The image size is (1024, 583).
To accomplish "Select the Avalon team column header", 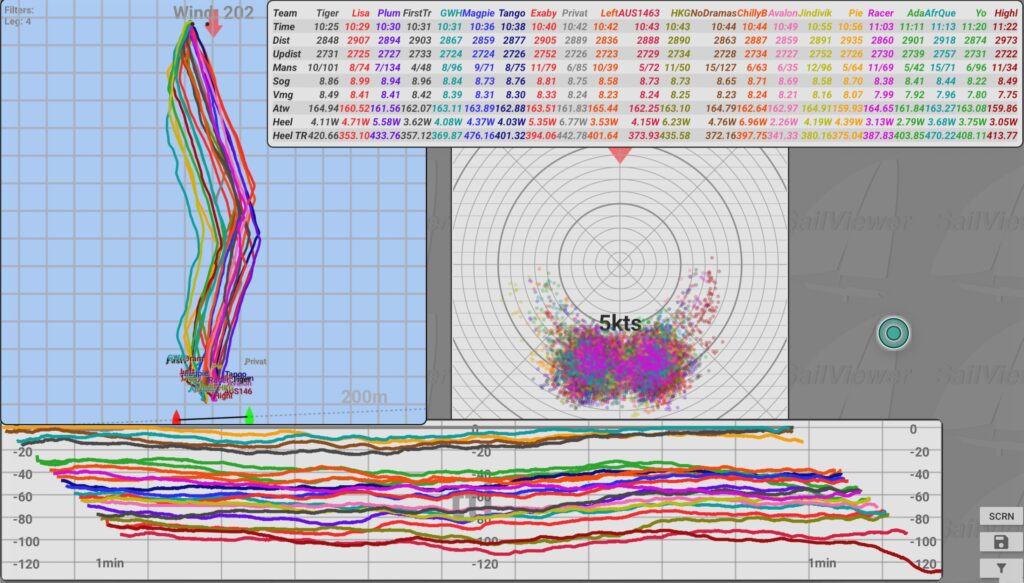I will [x=783, y=13].
